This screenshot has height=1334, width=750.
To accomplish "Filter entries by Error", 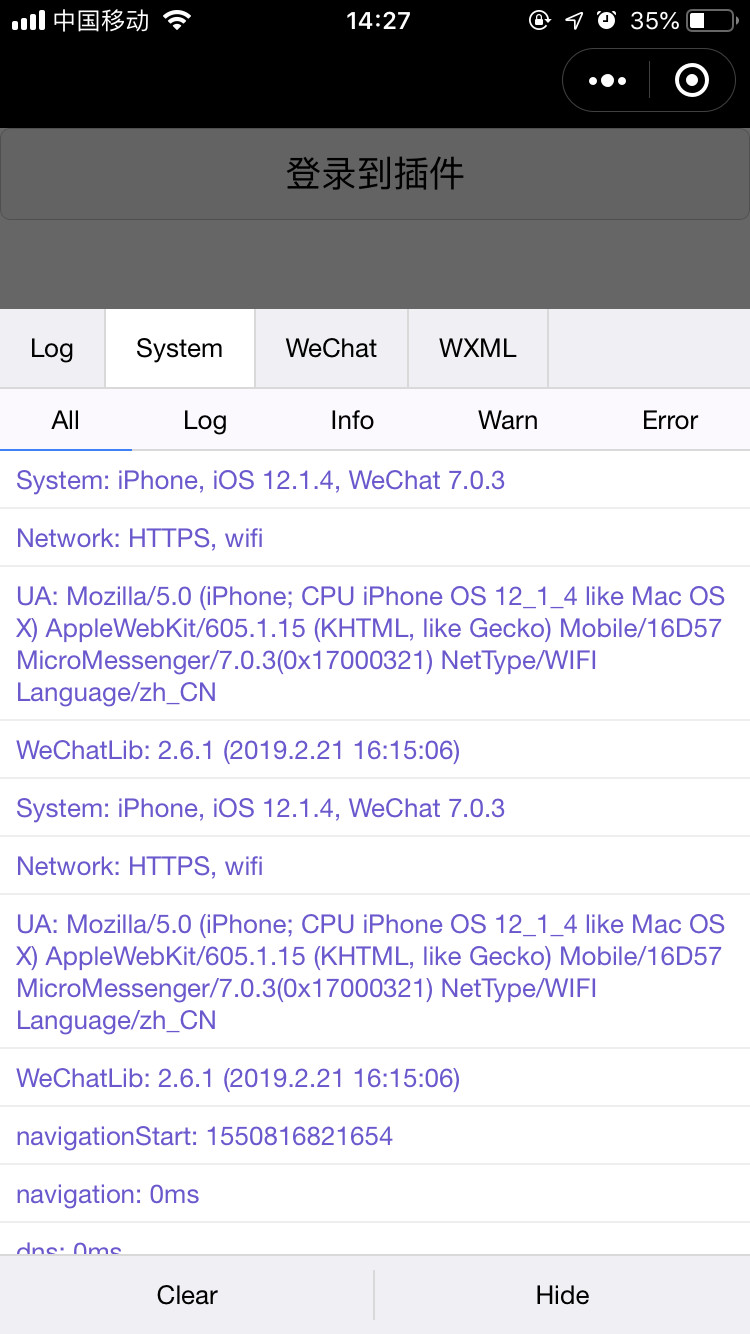I will [x=670, y=420].
